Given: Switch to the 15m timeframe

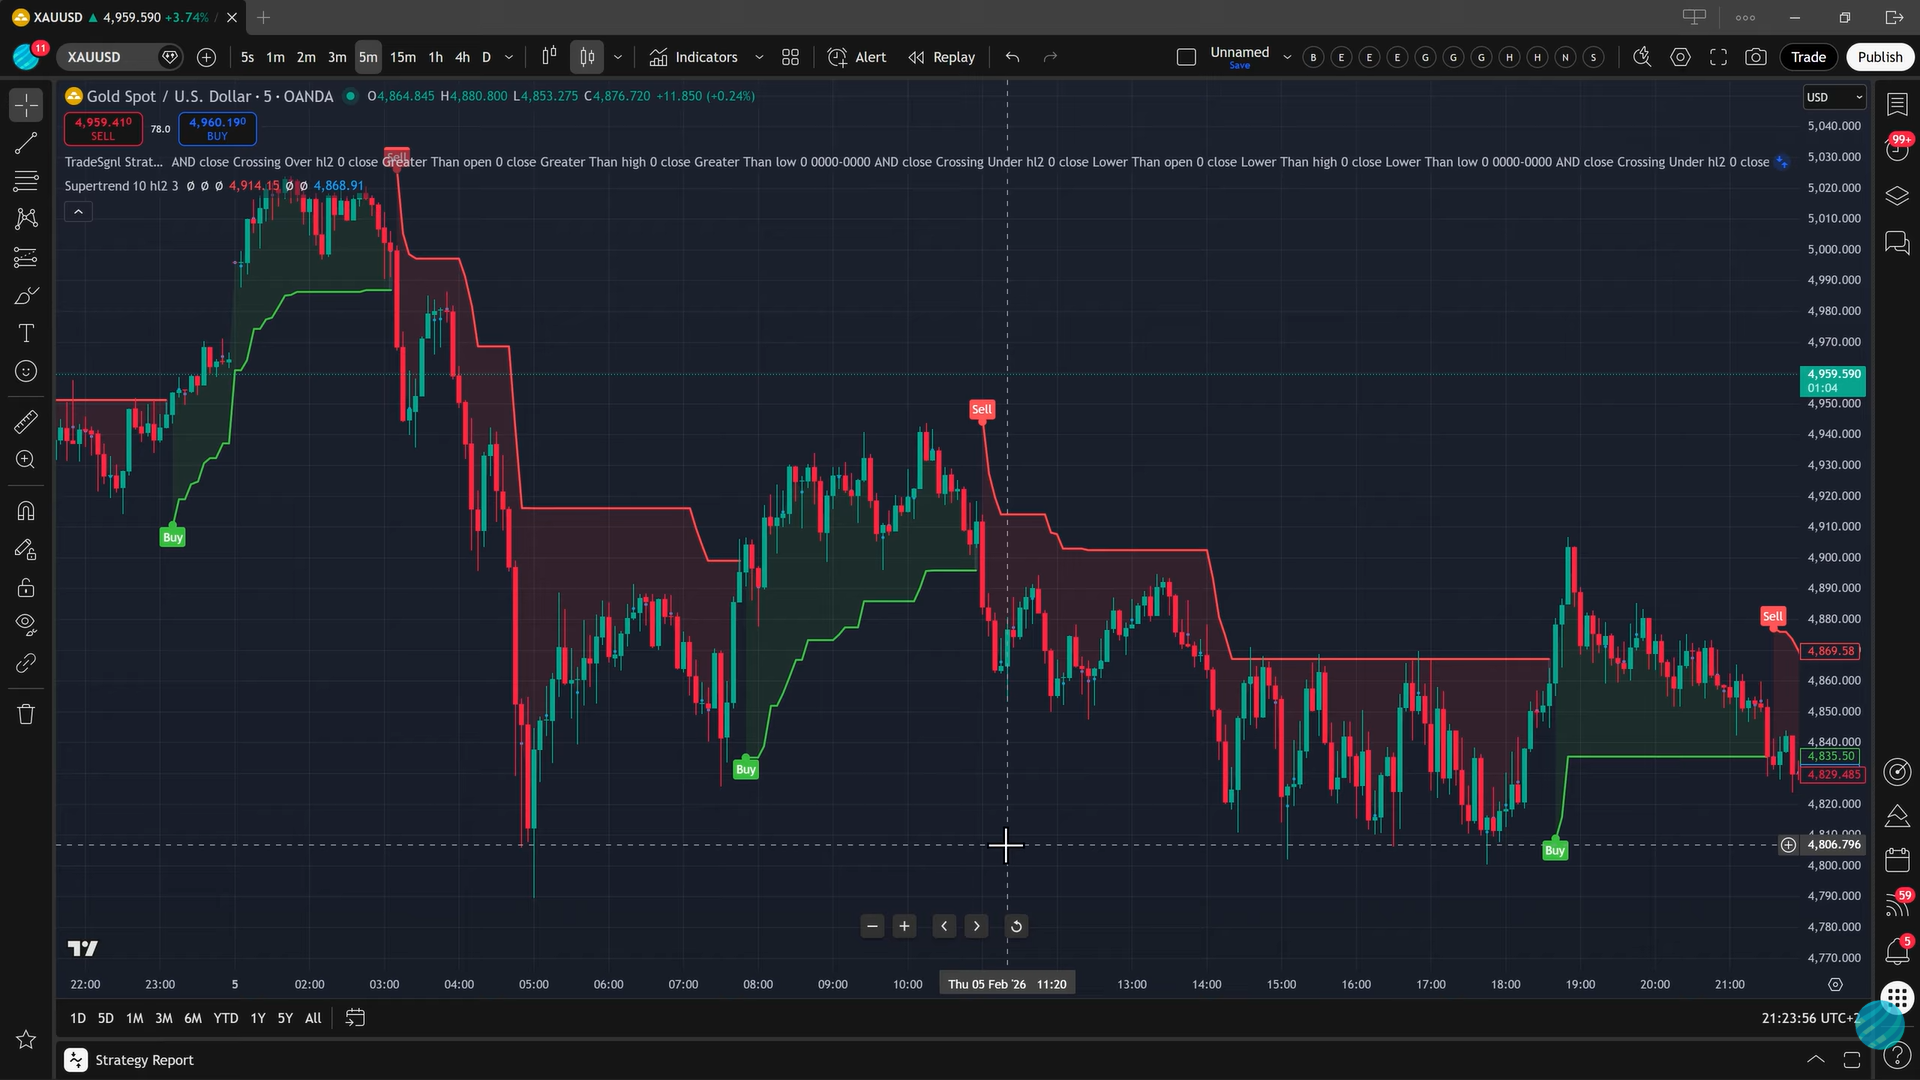Looking at the screenshot, I should click(402, 57).
